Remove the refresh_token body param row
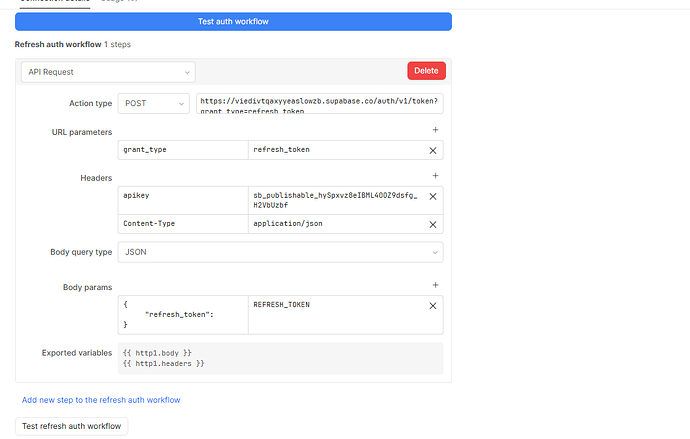690x439 pixels. coord(433,306)
